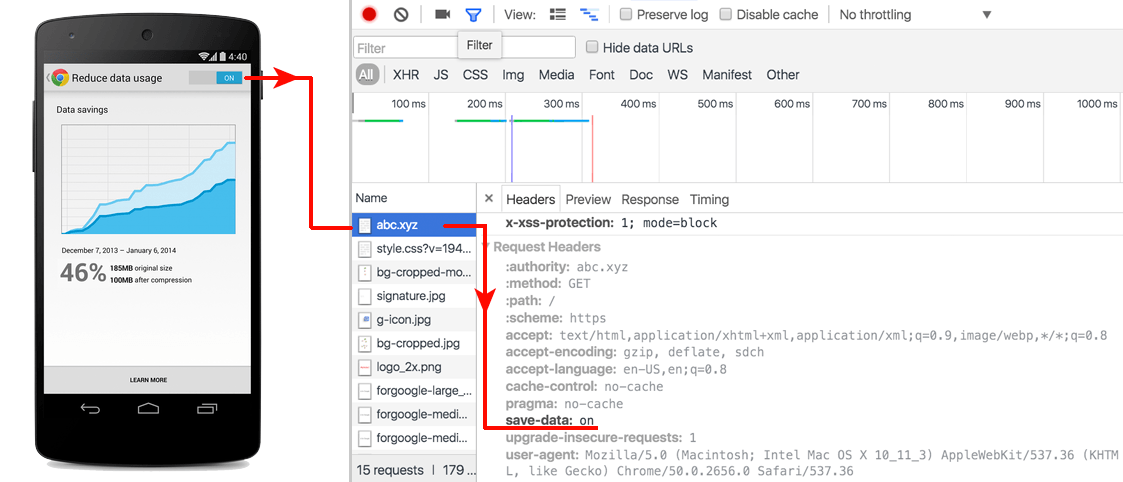This screenshot has width=1123, height=482.
Task: Filter requests by Doc
Action: (641, 74)
